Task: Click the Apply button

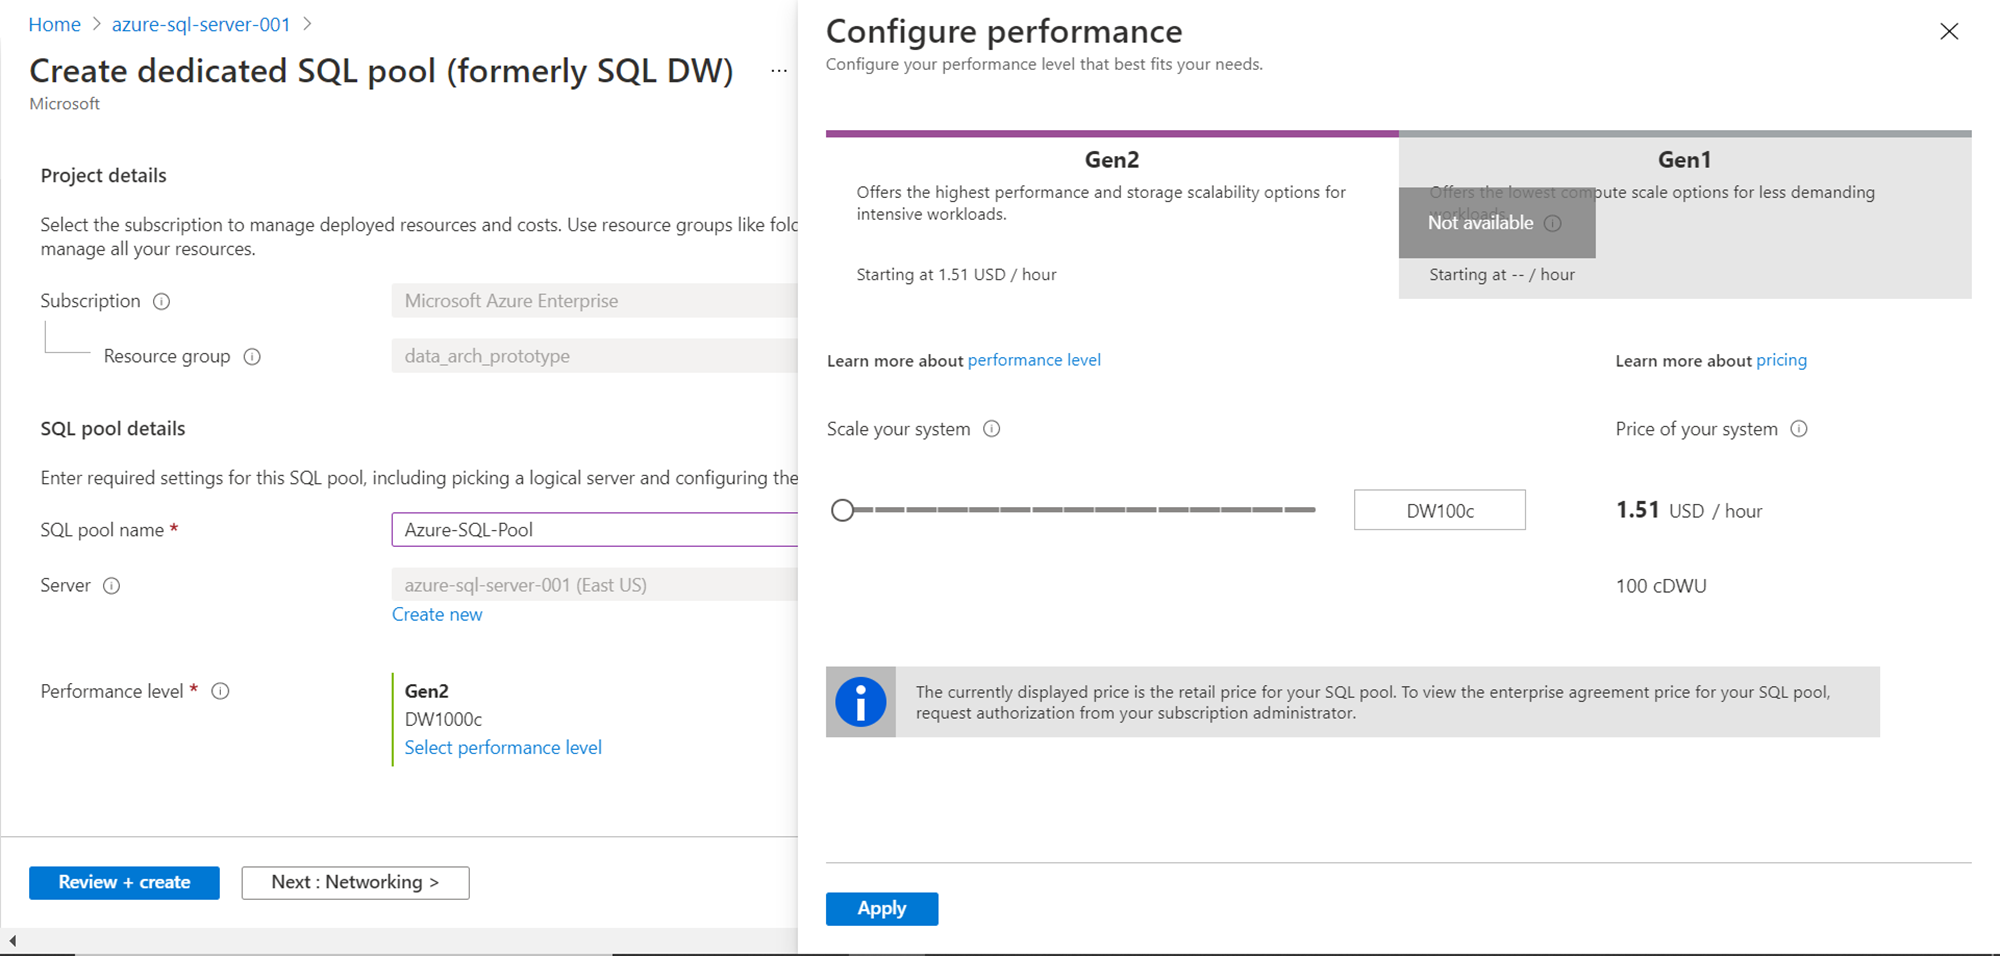Action: click(881, 908)
